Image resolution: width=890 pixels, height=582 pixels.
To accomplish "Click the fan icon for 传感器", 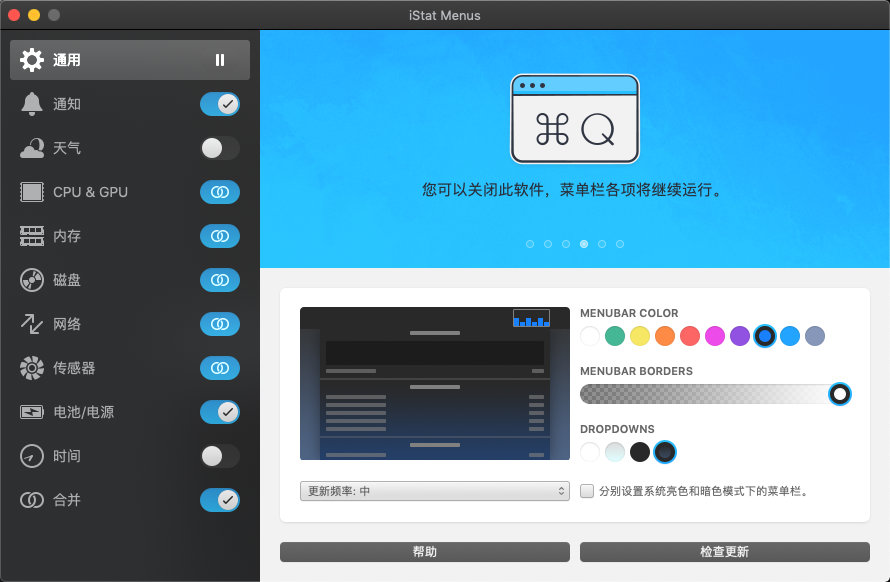I will pyautogui.click(x=32, y=368).
